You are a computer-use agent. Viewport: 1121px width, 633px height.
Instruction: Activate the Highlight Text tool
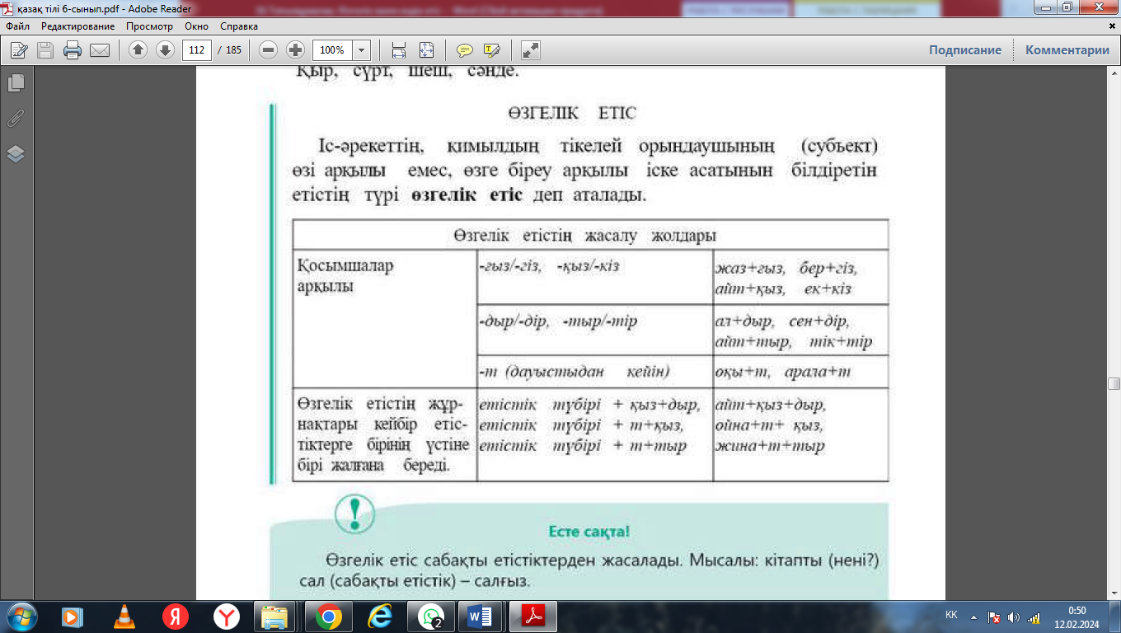(x=492, y=49)
